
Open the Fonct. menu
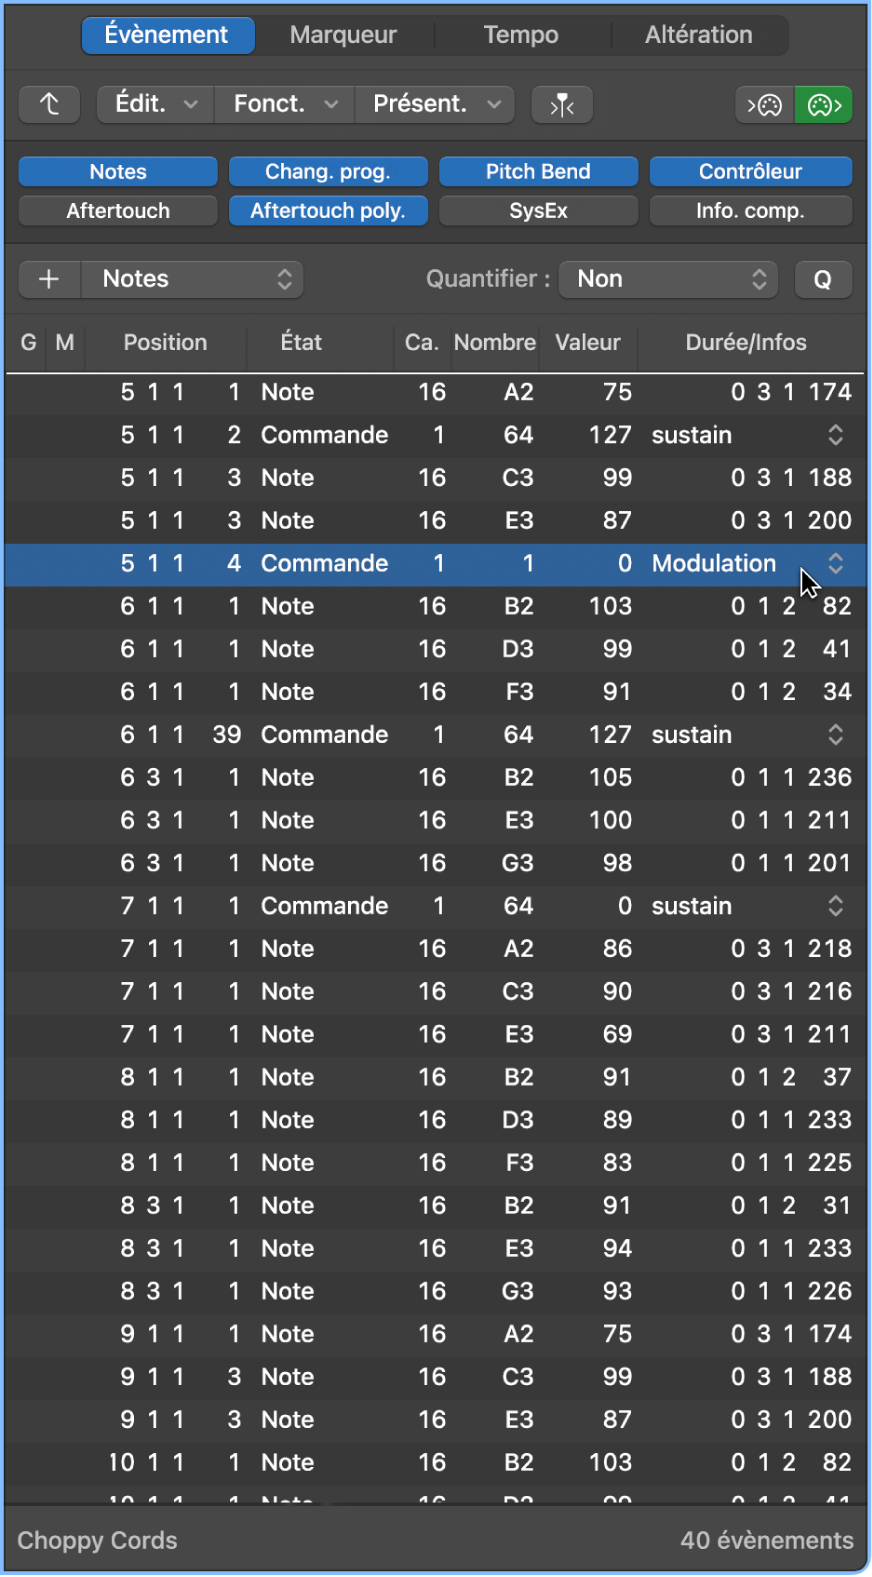click(x=285, y=104)
